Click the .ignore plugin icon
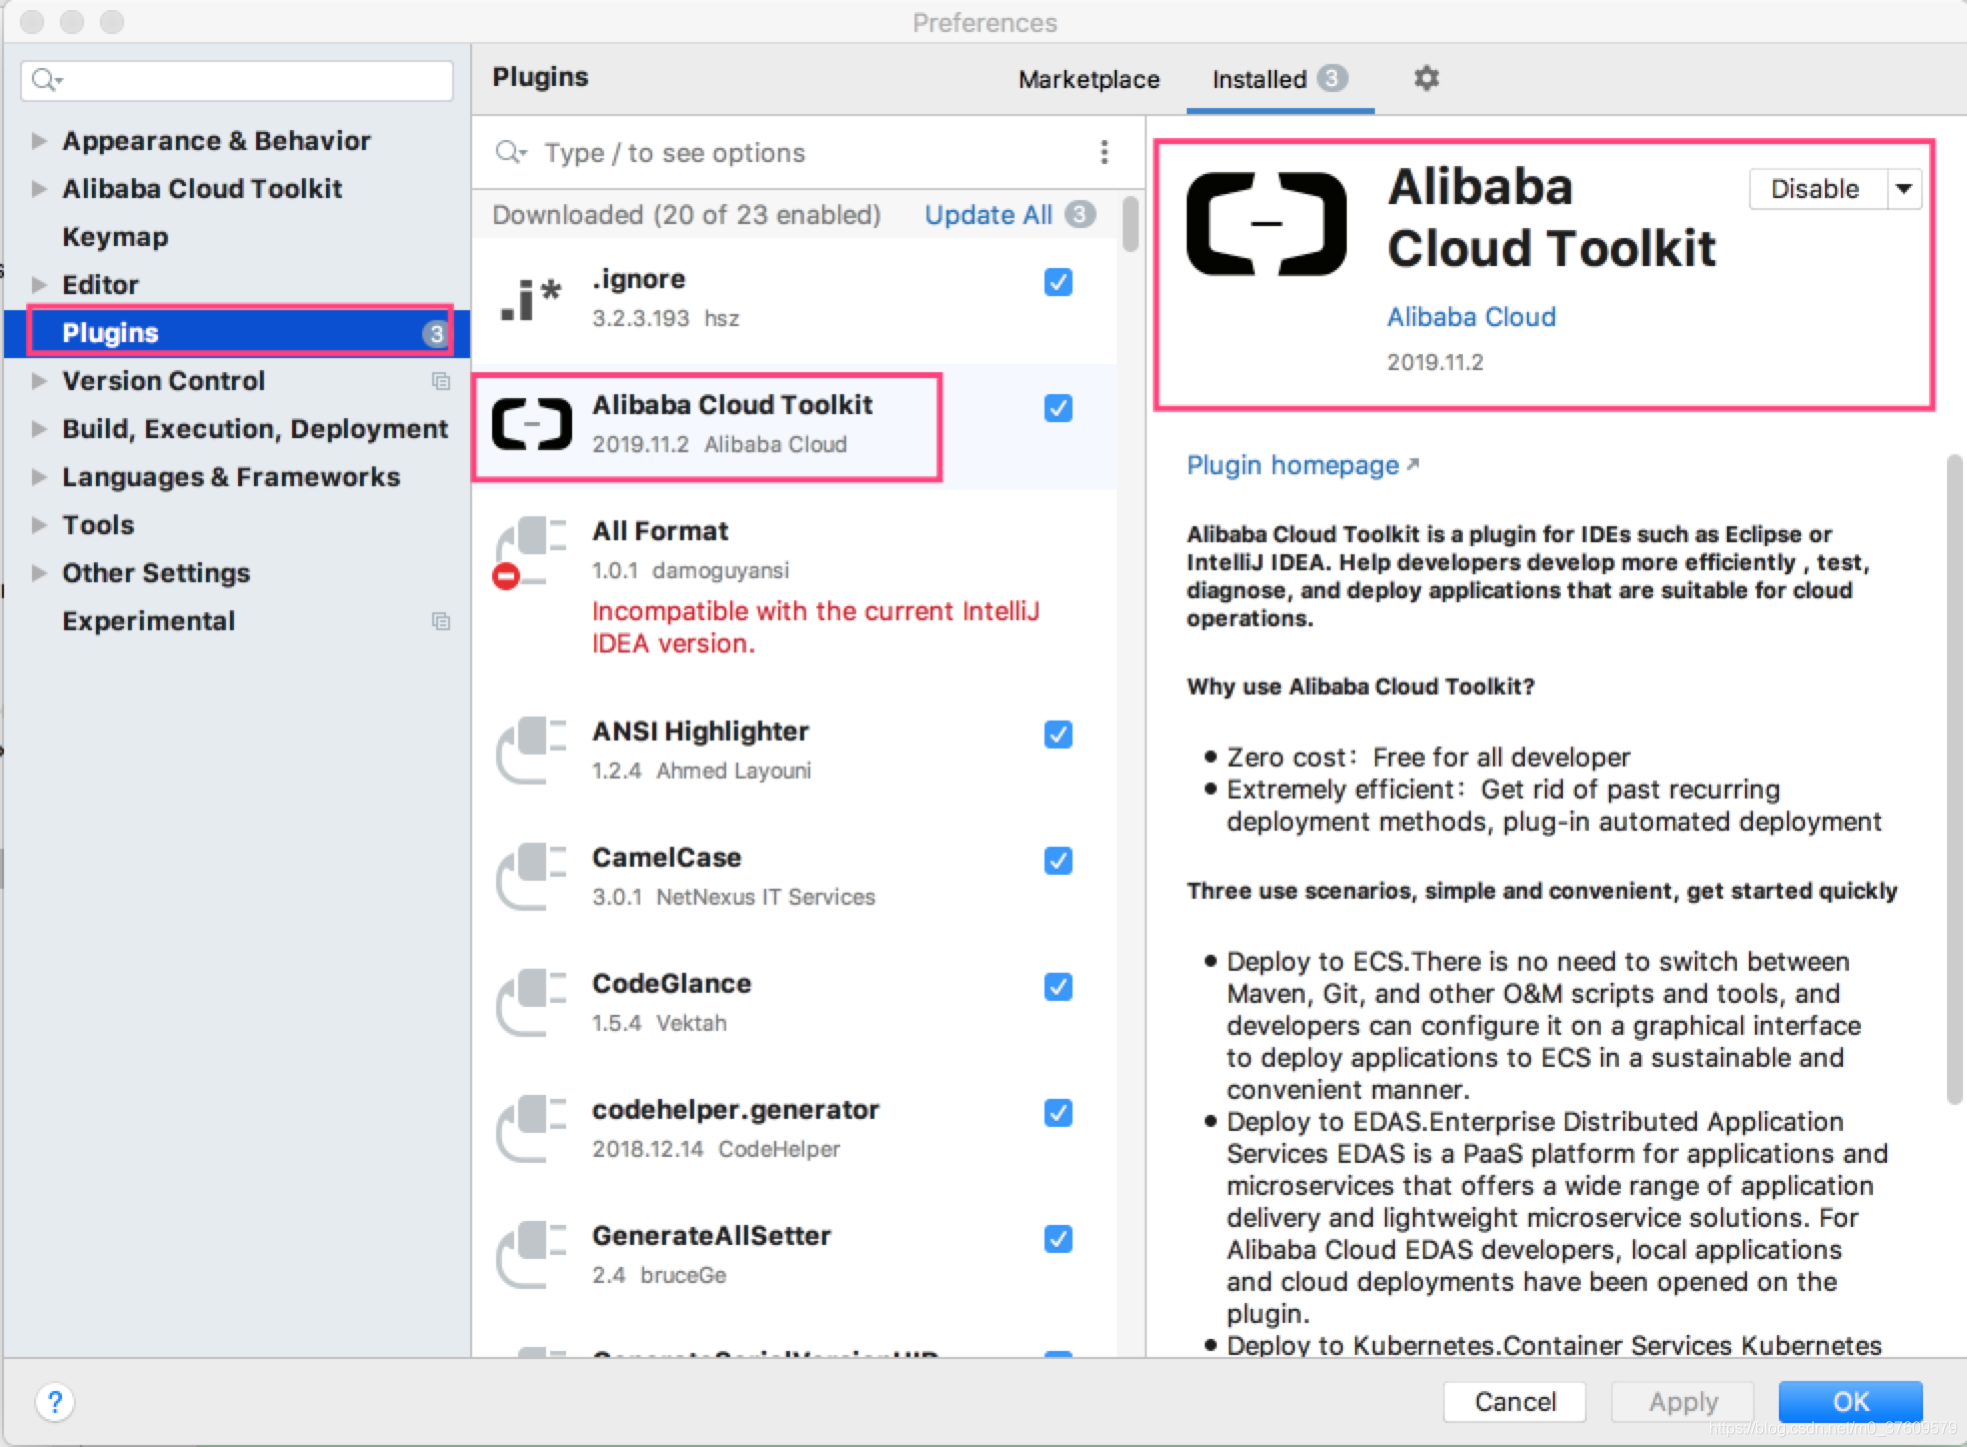 528,298
